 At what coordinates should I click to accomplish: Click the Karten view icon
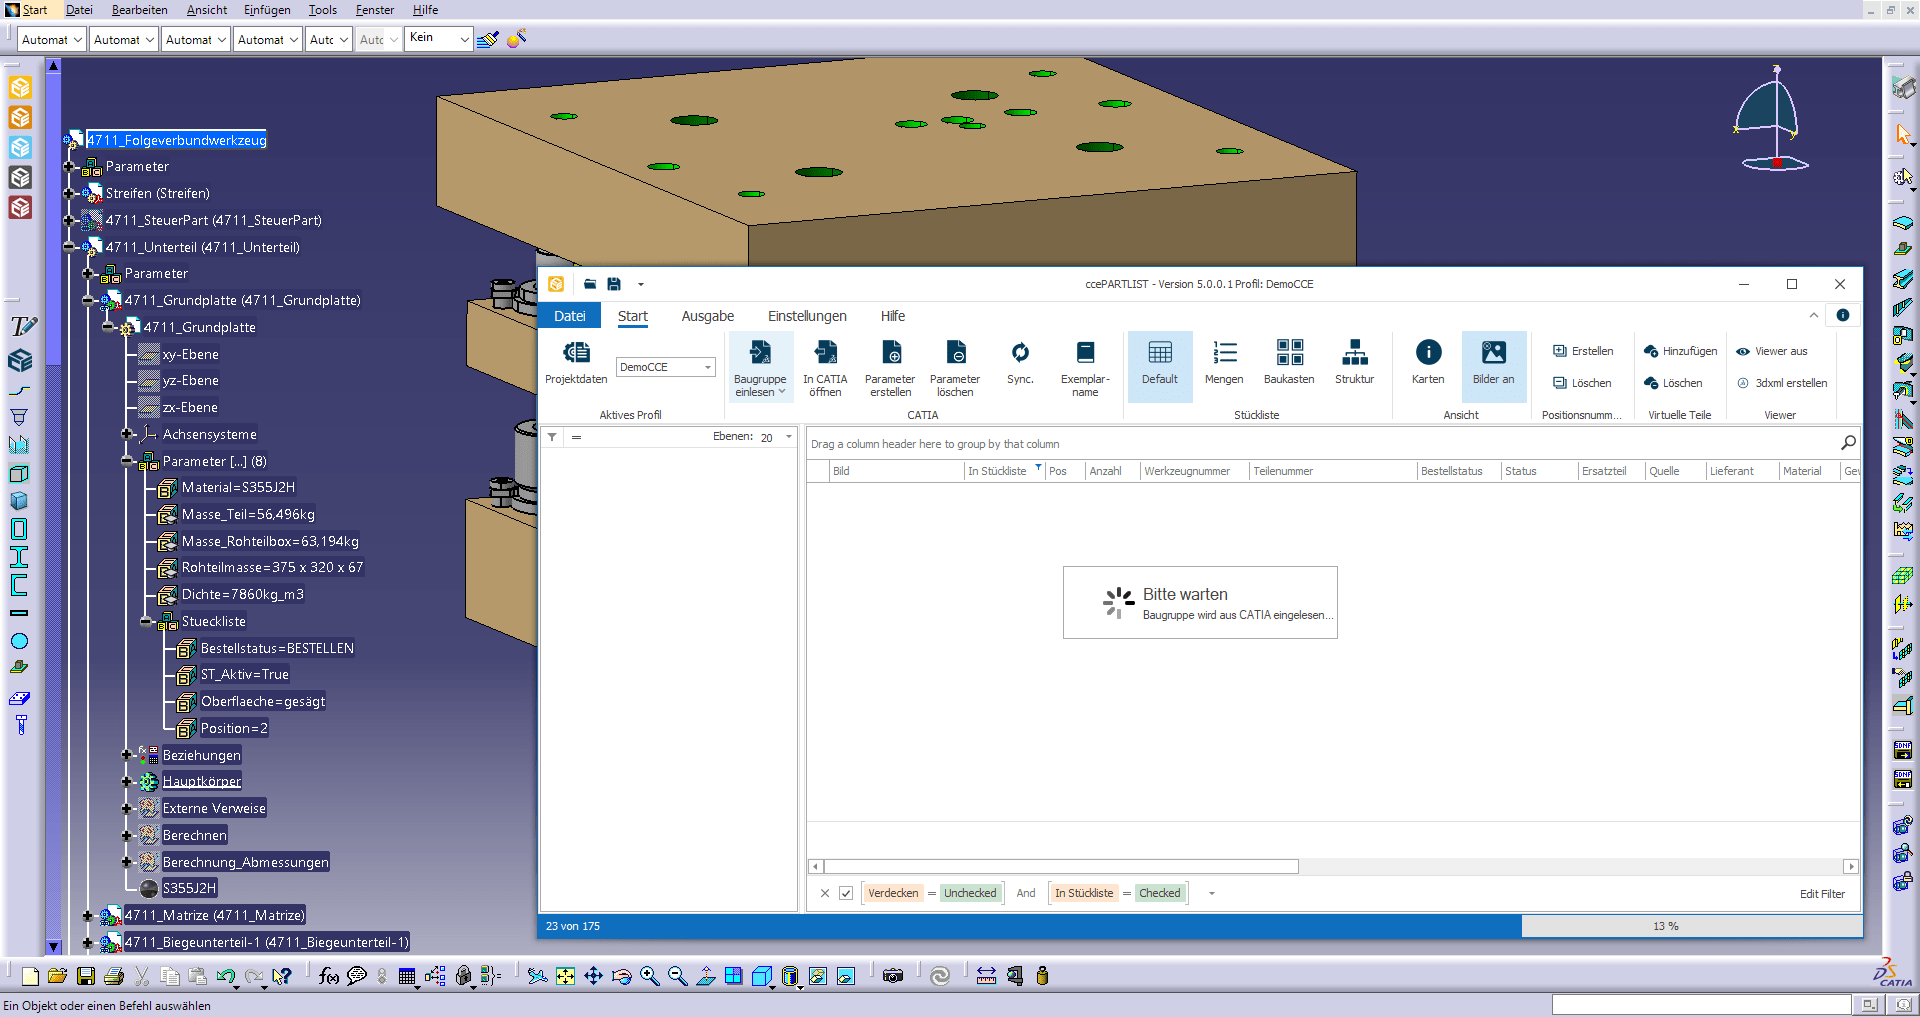(1428, 353)
